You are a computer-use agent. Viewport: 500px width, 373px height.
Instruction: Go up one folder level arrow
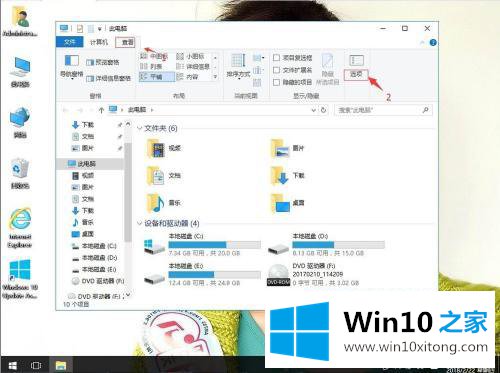(x=101, y=110)
